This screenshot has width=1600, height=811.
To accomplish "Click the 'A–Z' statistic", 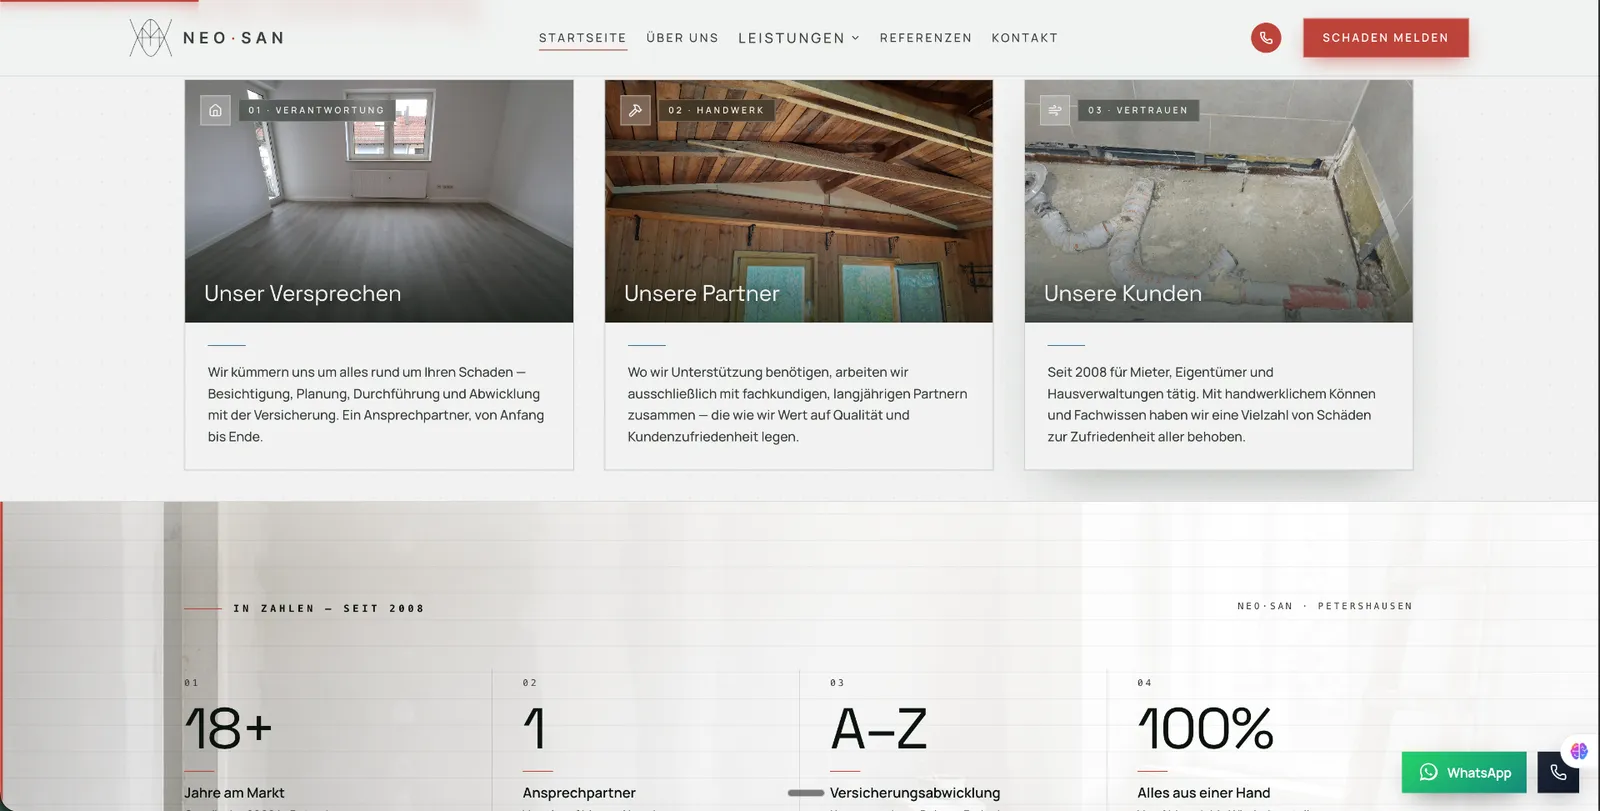I will 880,728.
